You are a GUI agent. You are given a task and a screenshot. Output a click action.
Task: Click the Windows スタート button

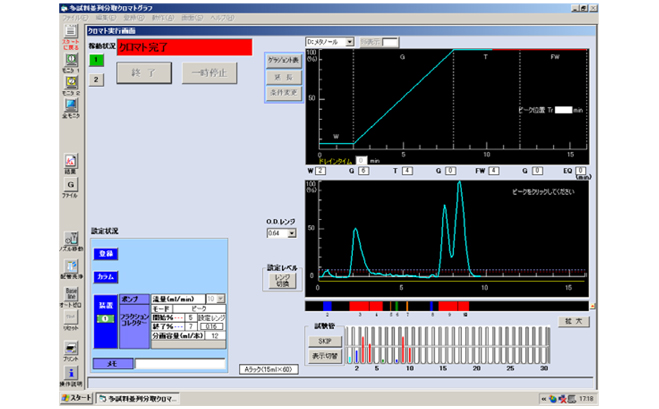(x=76, y=398)
